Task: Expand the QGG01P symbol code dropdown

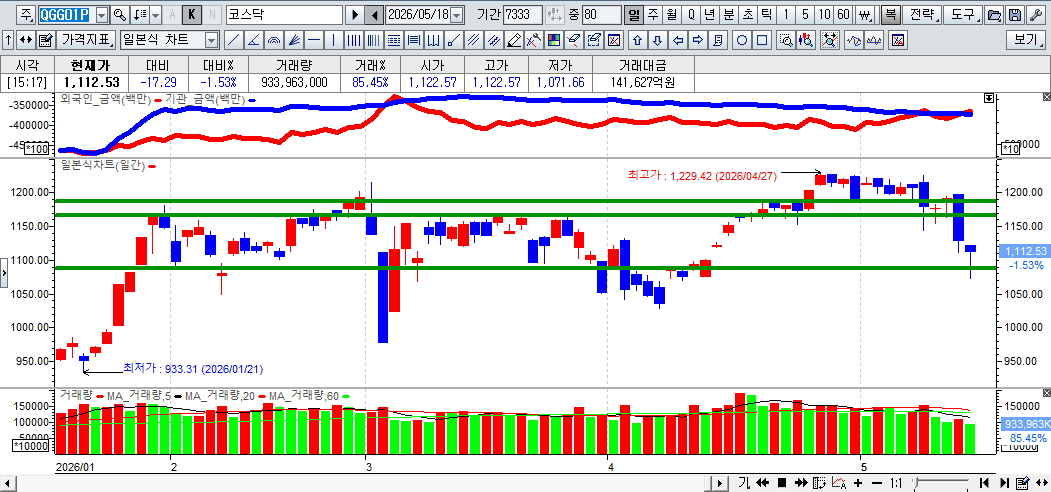Action: pos(102,14)
